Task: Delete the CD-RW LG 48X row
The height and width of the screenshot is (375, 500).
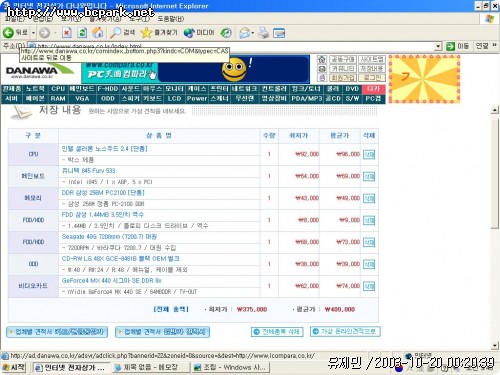Action: (x=369, y=264)
